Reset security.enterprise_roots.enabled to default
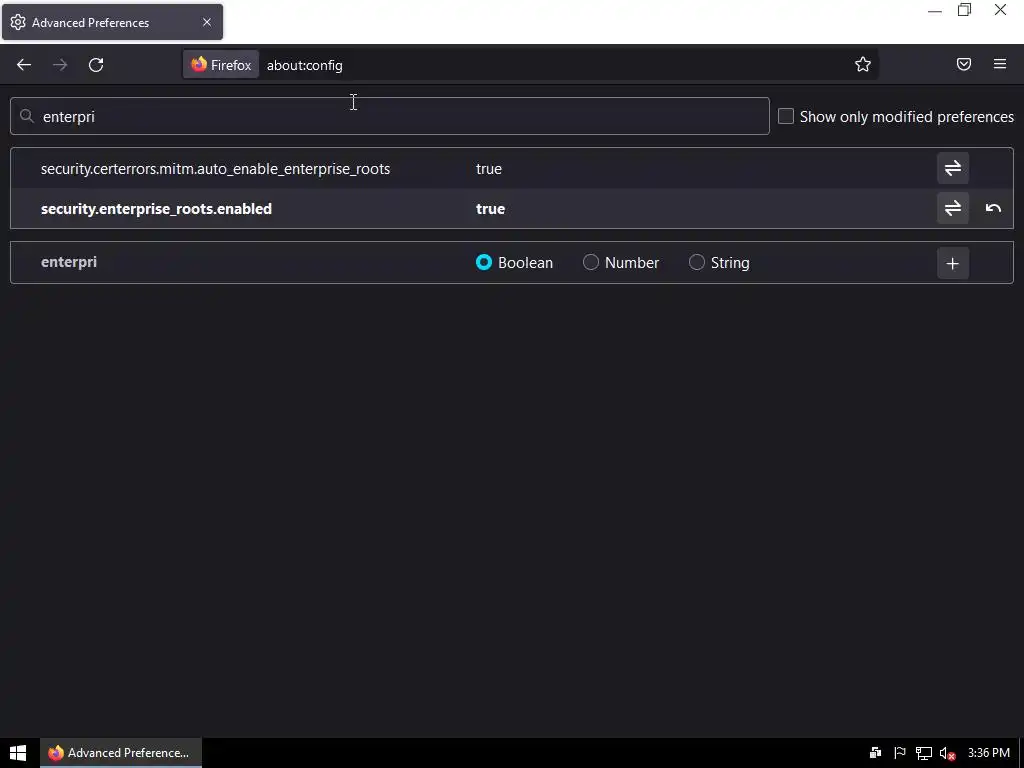1024x768 pixels. (993, 208)
